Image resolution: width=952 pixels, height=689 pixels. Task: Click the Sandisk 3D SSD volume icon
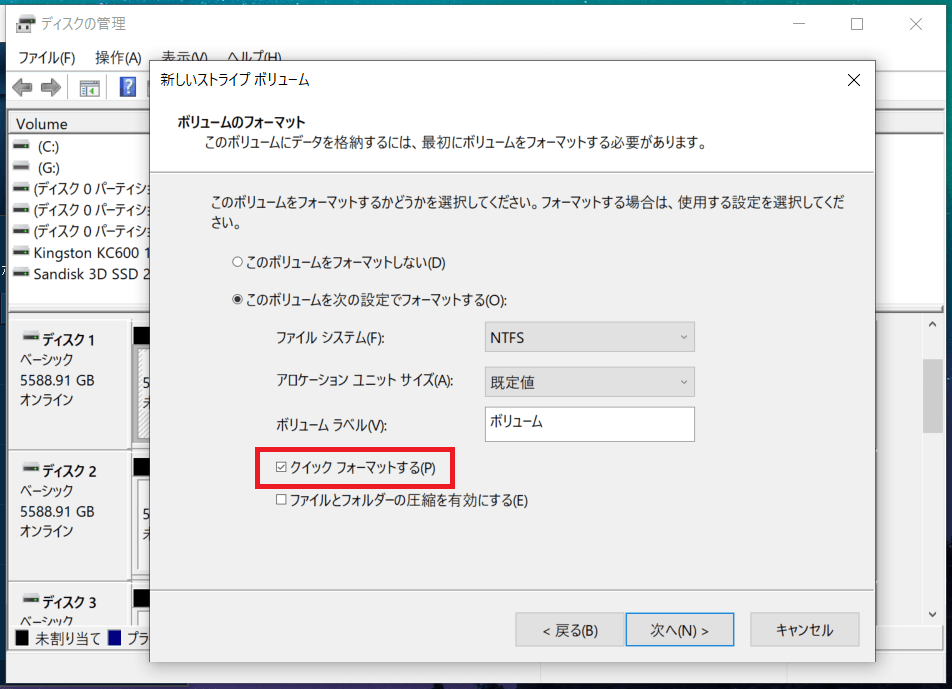pos(21,273)
